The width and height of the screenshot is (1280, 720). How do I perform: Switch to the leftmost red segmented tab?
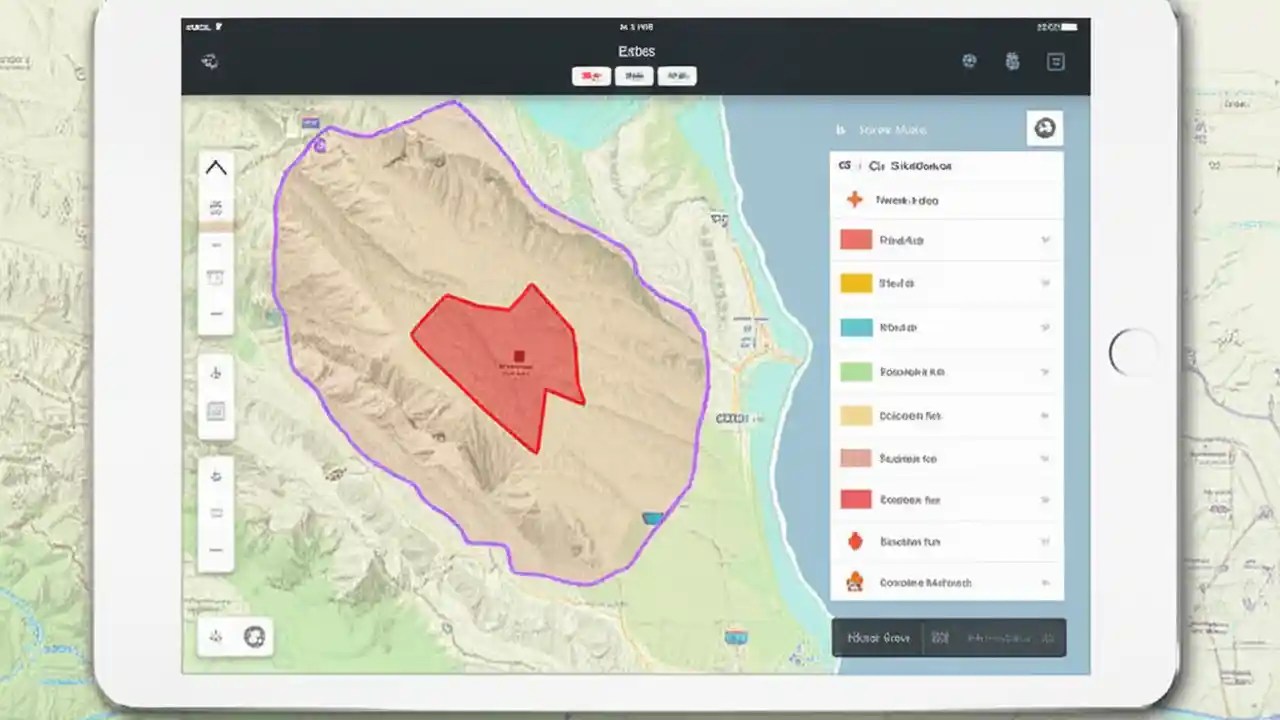[x=591, y=75]
